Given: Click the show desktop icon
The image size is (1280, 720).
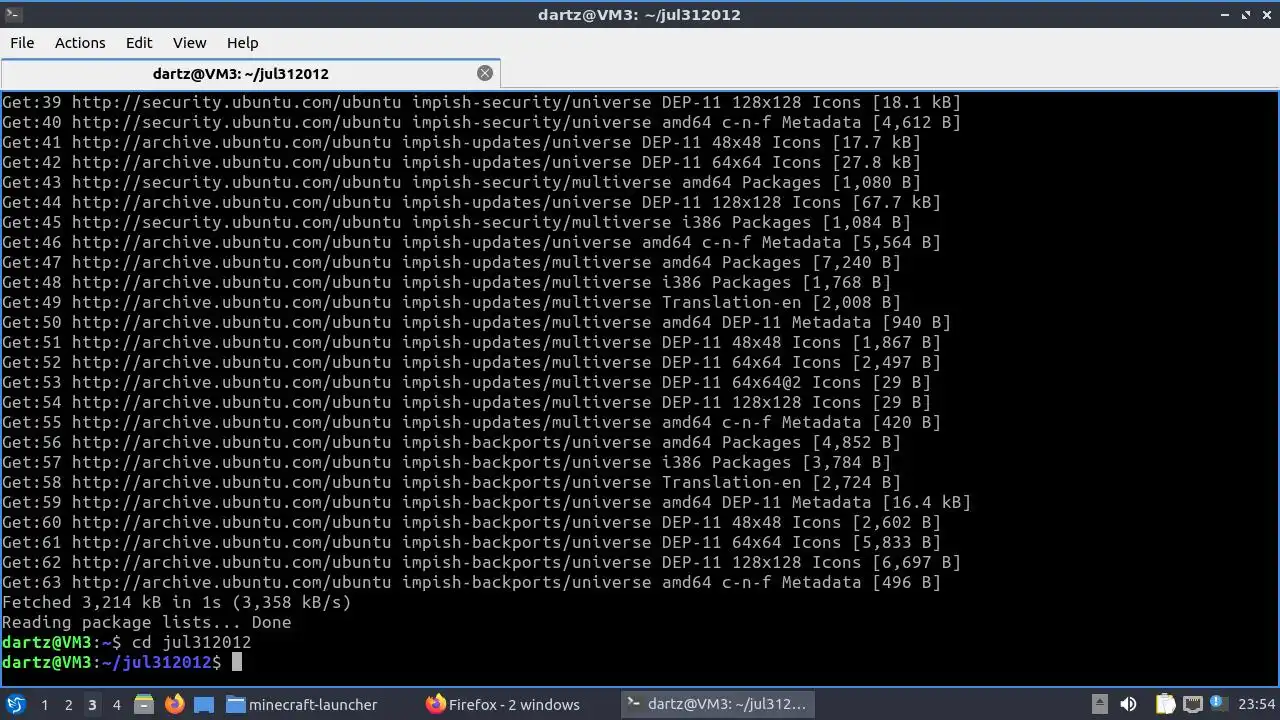Looking at the screenshot, I should click(203, 704).
